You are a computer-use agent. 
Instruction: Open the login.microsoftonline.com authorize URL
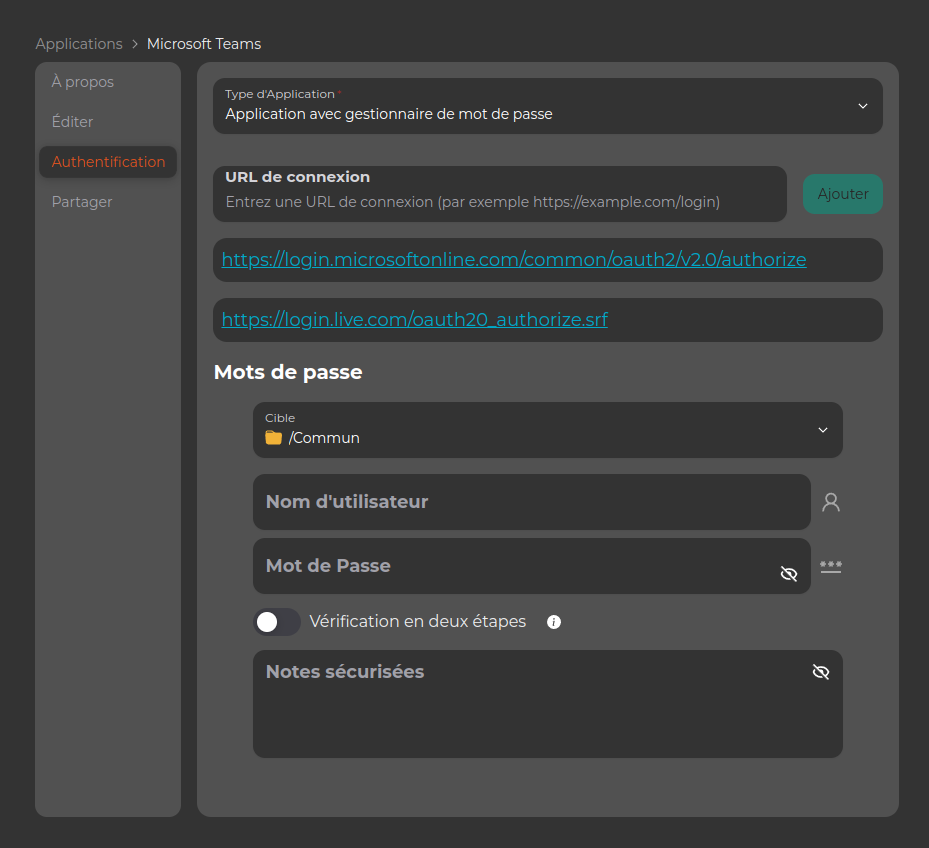point(513,258)
